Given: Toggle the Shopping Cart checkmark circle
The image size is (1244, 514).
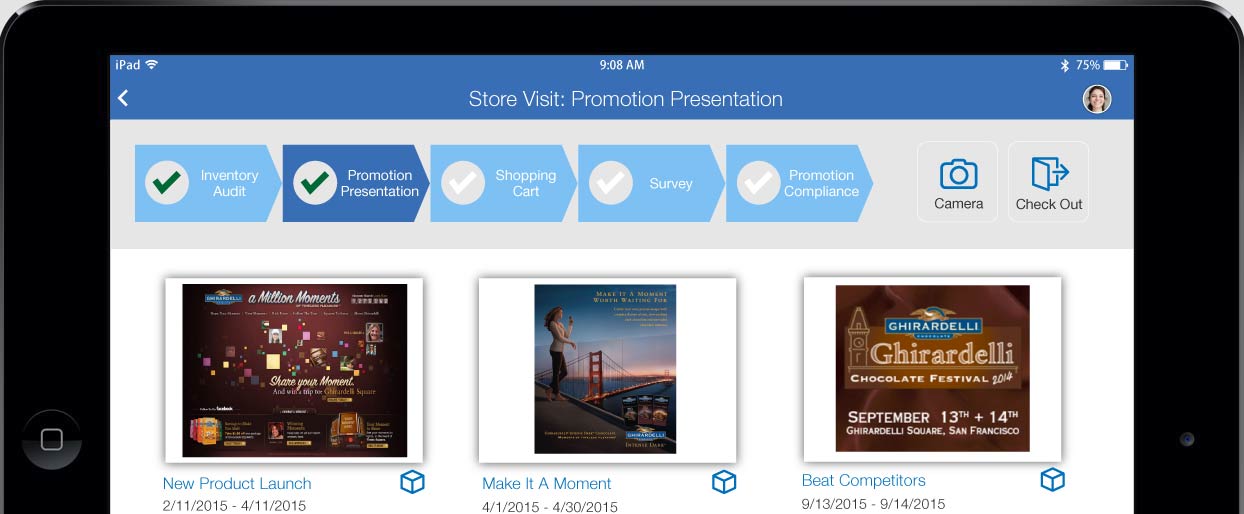Looking at the screenshot, I should point(463,183).
